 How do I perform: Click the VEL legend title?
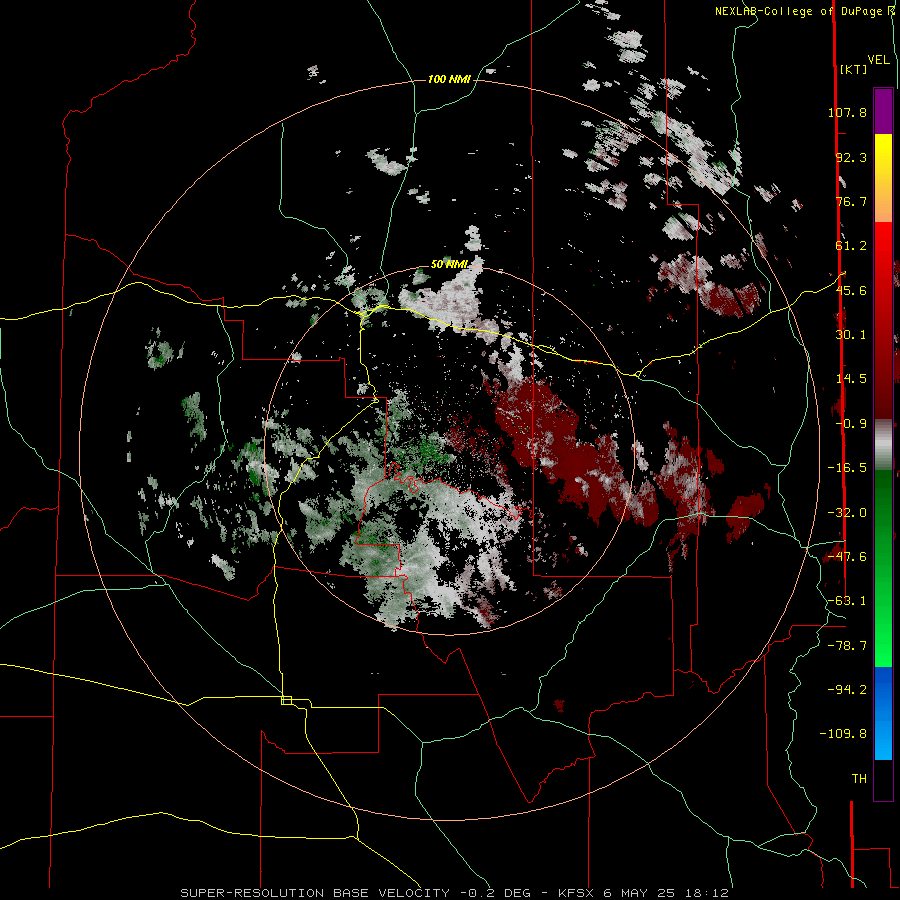(878, 60)
